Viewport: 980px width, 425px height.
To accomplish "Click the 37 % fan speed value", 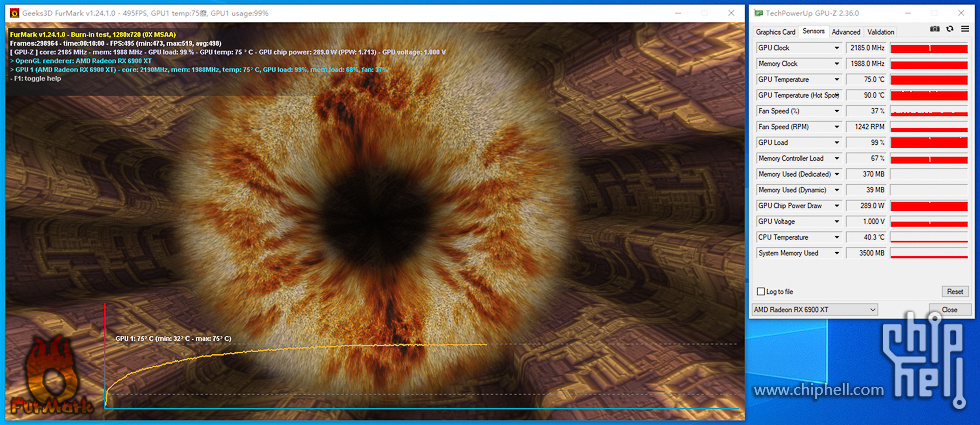I will point(866,111).
